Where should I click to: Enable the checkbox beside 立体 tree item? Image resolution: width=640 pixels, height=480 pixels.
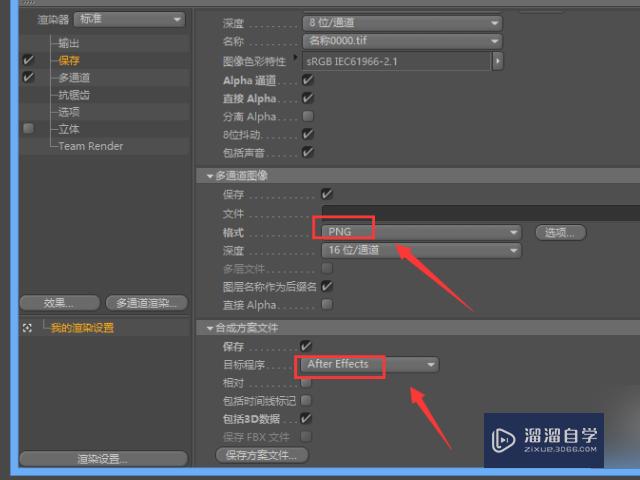(28, 128)
